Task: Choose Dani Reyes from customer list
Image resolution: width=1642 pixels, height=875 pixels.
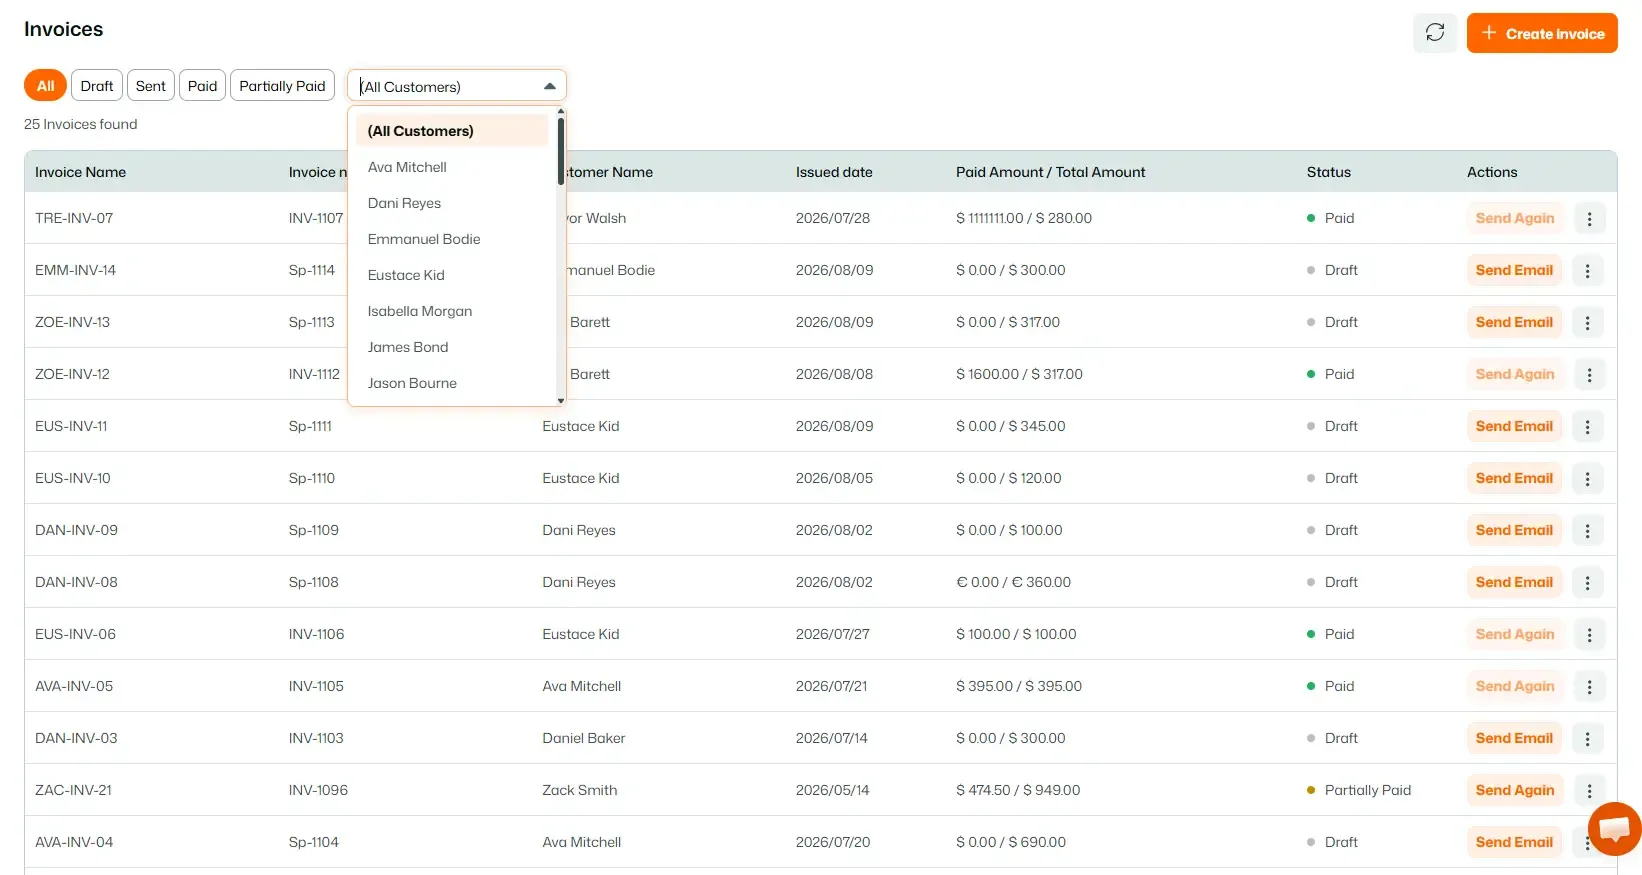Action: [x=452, y=203]
